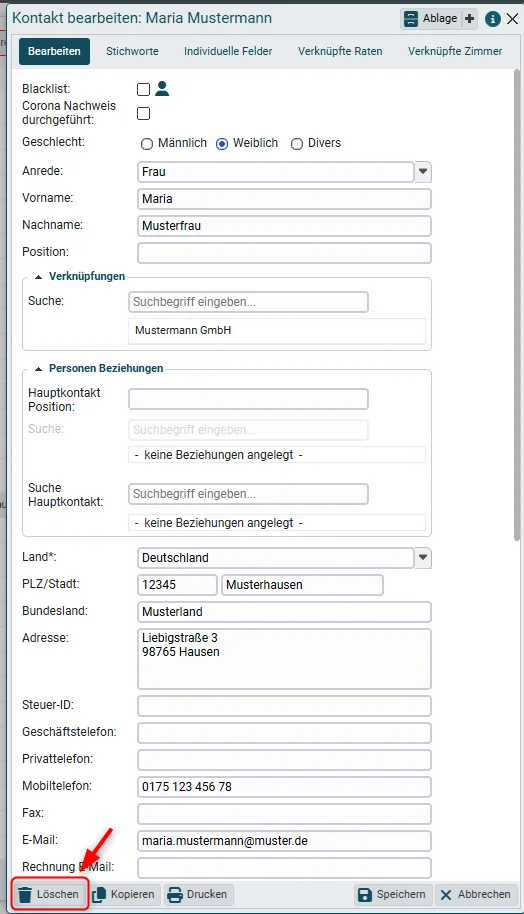Open the Anrede dropdown arrow
Image resolution: width=524 pixels, height=914 pixels.
click(x=423, y=172)
